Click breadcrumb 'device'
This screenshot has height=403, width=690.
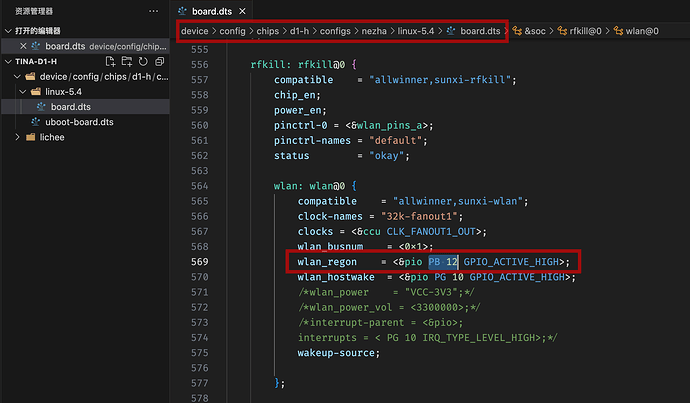[x=195, y=31]
